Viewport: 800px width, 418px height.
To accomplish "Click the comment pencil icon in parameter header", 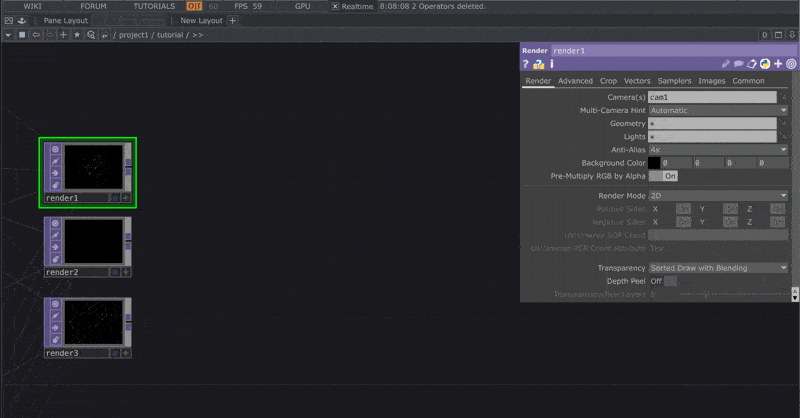I will (x=726, y=64).
